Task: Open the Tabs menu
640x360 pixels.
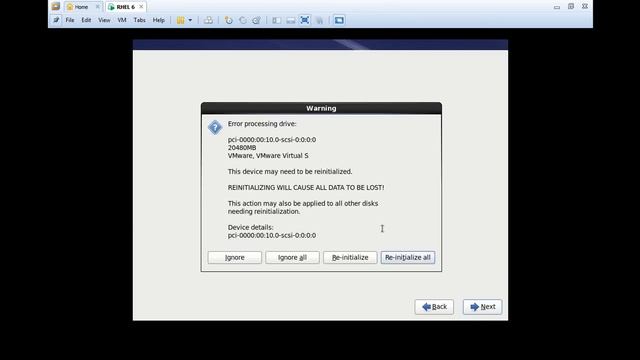Action: (140, 20)
